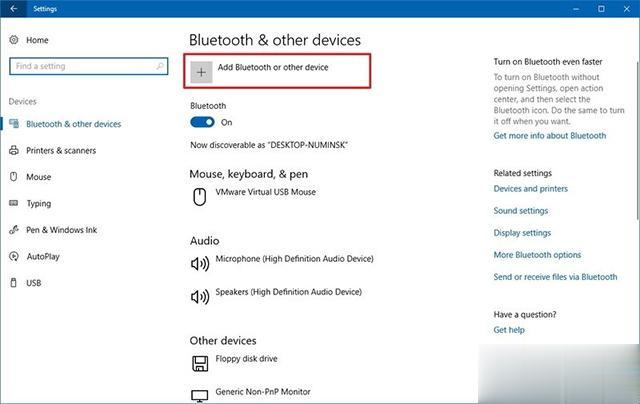Turn off the Bluetooth toggle switch
640x404 pixels.
pos(202,122)
